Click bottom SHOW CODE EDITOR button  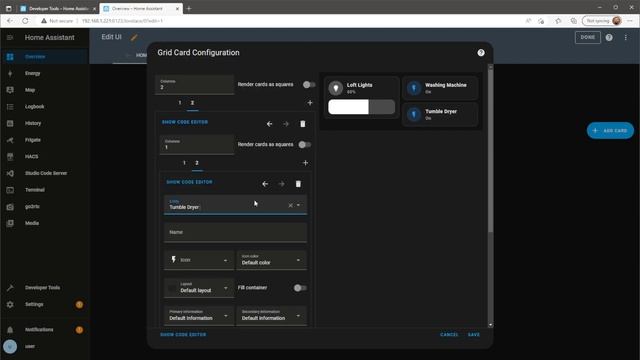183,335
